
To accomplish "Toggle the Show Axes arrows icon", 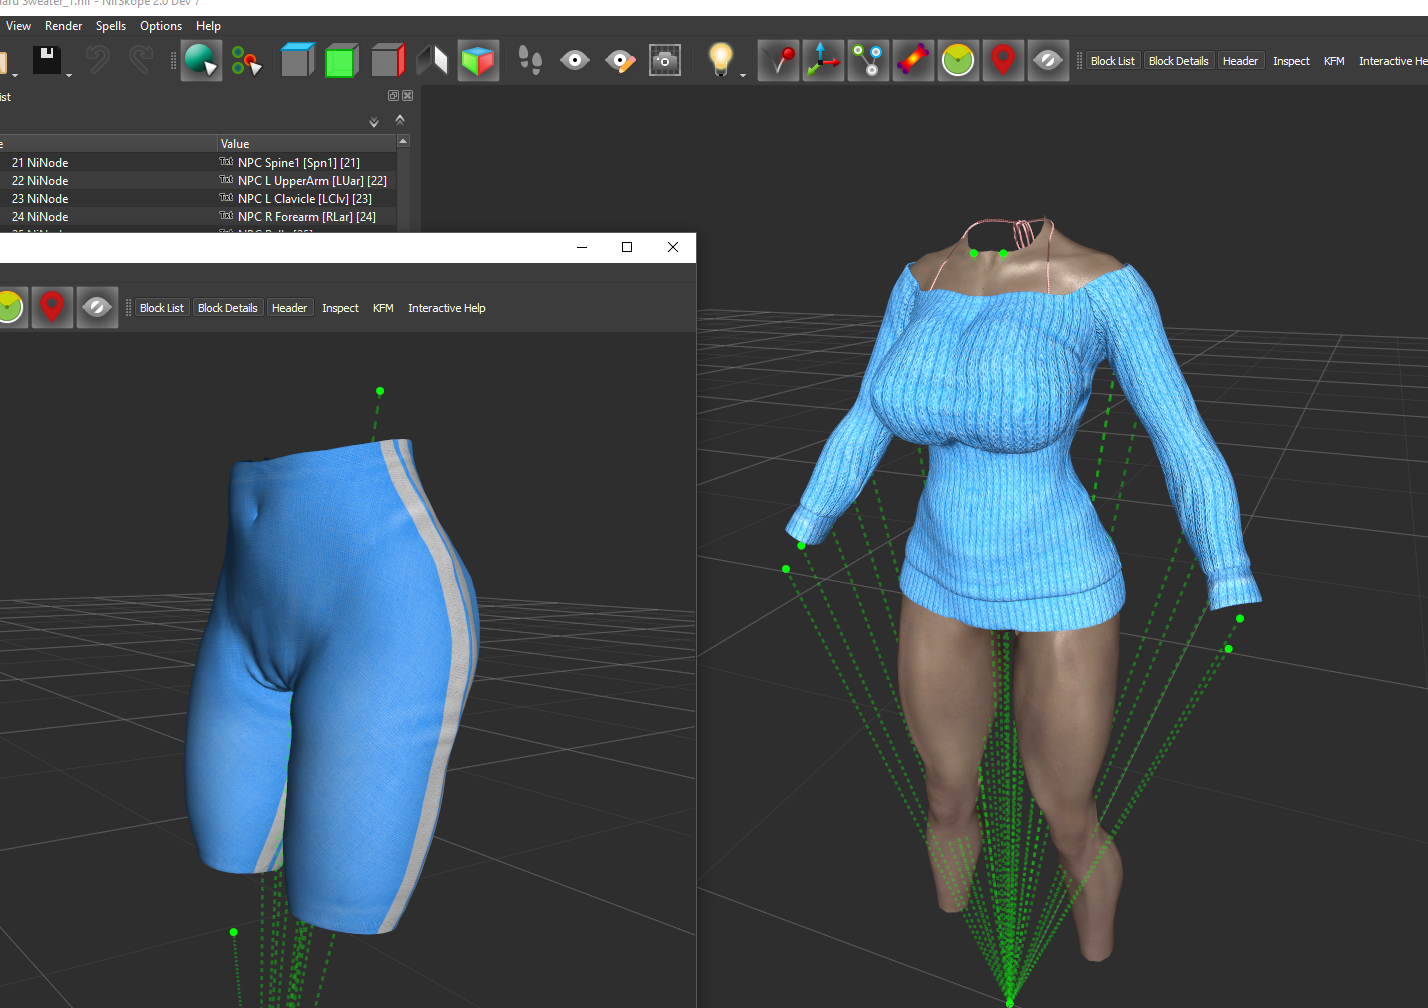I will click(x=824, y=61).
